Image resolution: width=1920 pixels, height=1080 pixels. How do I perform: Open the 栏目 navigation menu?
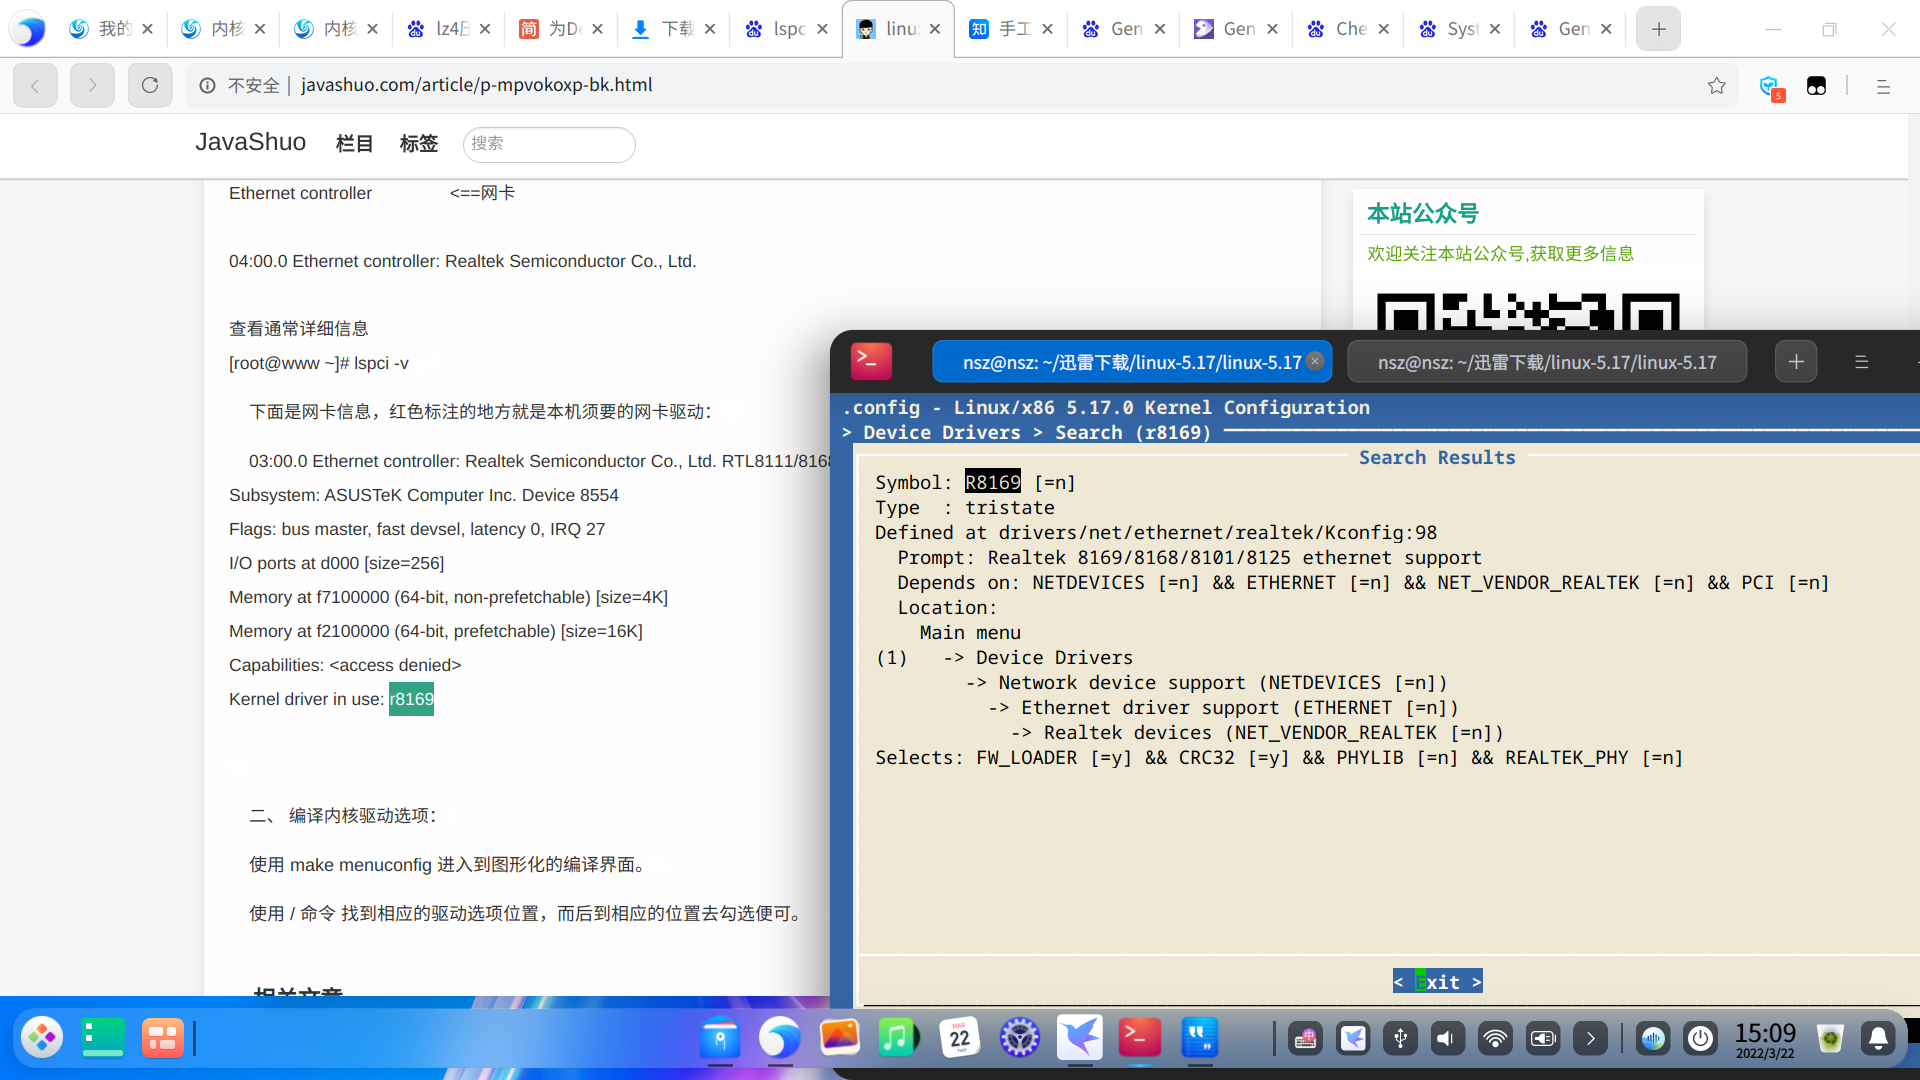point(354,144)
